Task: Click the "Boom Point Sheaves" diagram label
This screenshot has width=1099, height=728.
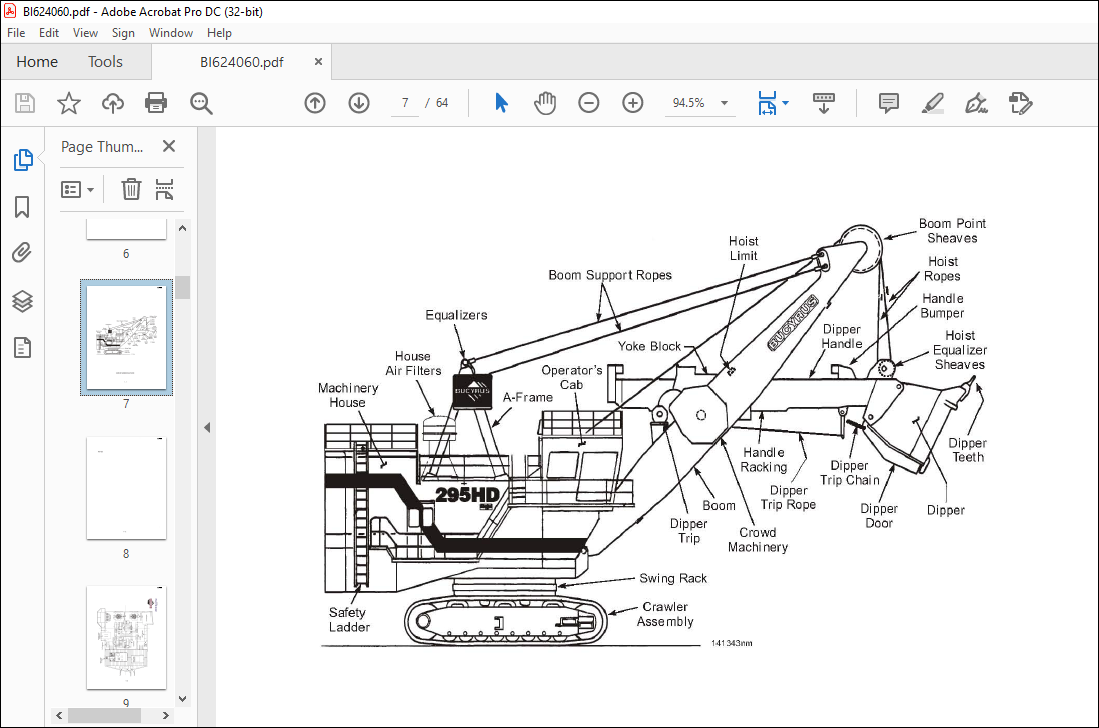Action: point(953,231)
